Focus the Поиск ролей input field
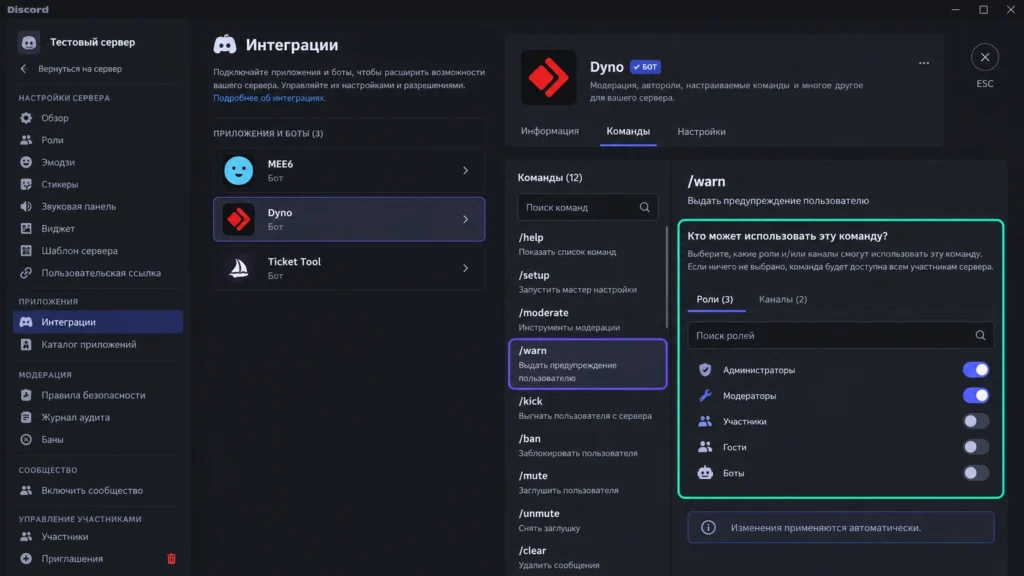Screen dimensions: 1024x576 coord(840,335)
